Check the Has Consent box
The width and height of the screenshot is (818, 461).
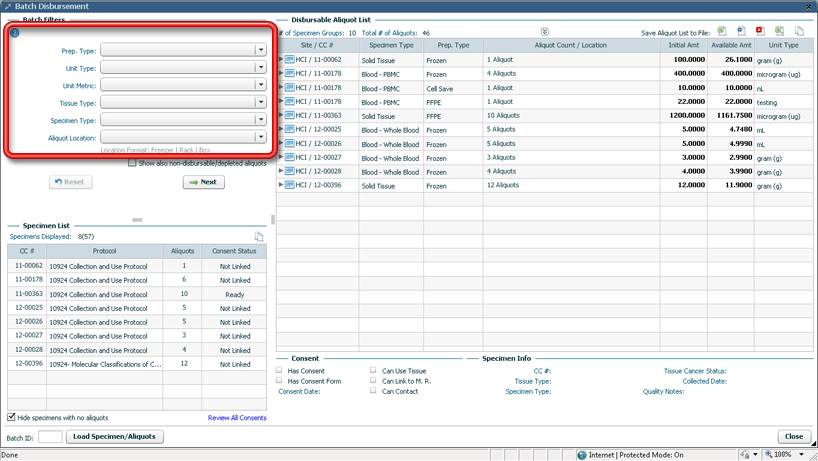[279, 370]
